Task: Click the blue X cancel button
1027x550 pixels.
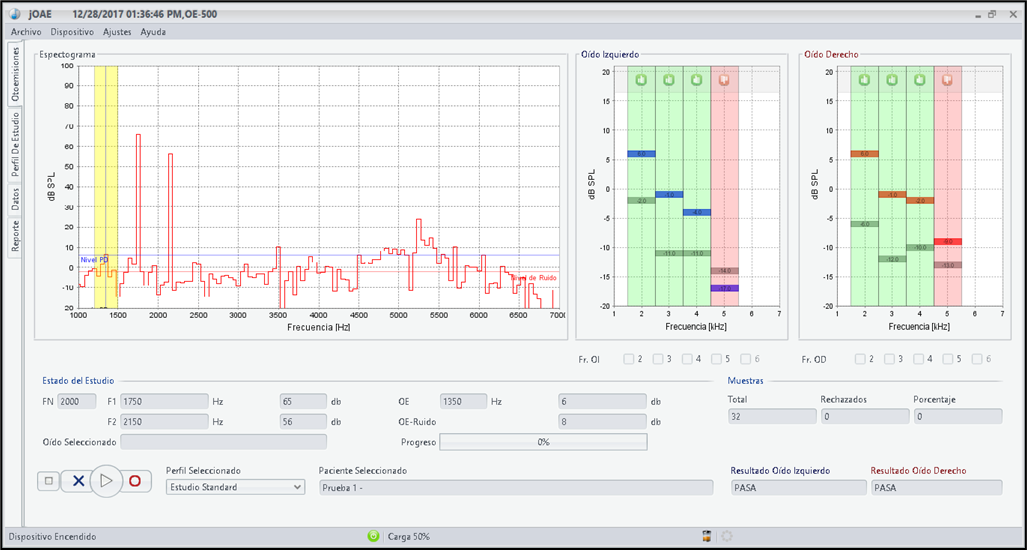Action: click(78, 481)
